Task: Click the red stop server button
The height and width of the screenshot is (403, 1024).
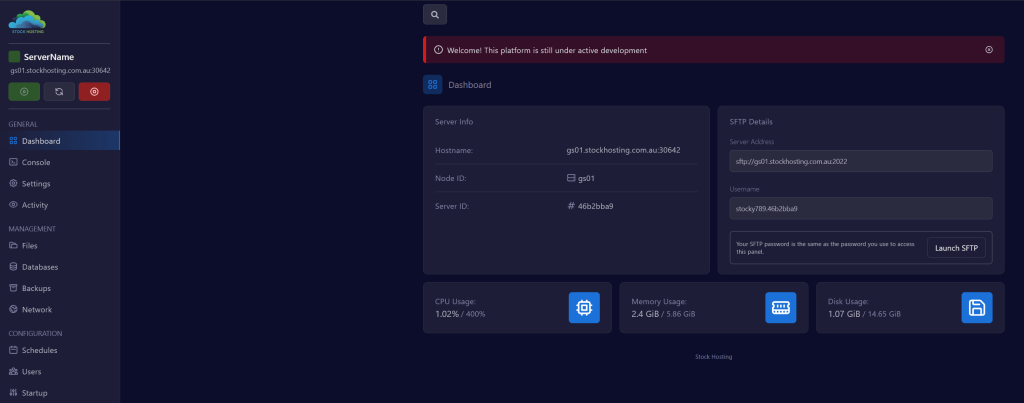Action: click(x=94, y=92)
